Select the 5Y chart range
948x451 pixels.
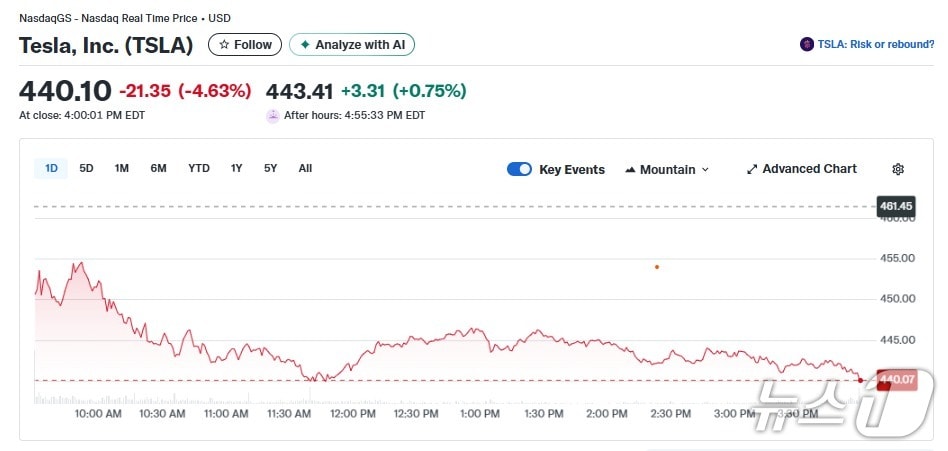pyautogui.click(x=271, y=168)
